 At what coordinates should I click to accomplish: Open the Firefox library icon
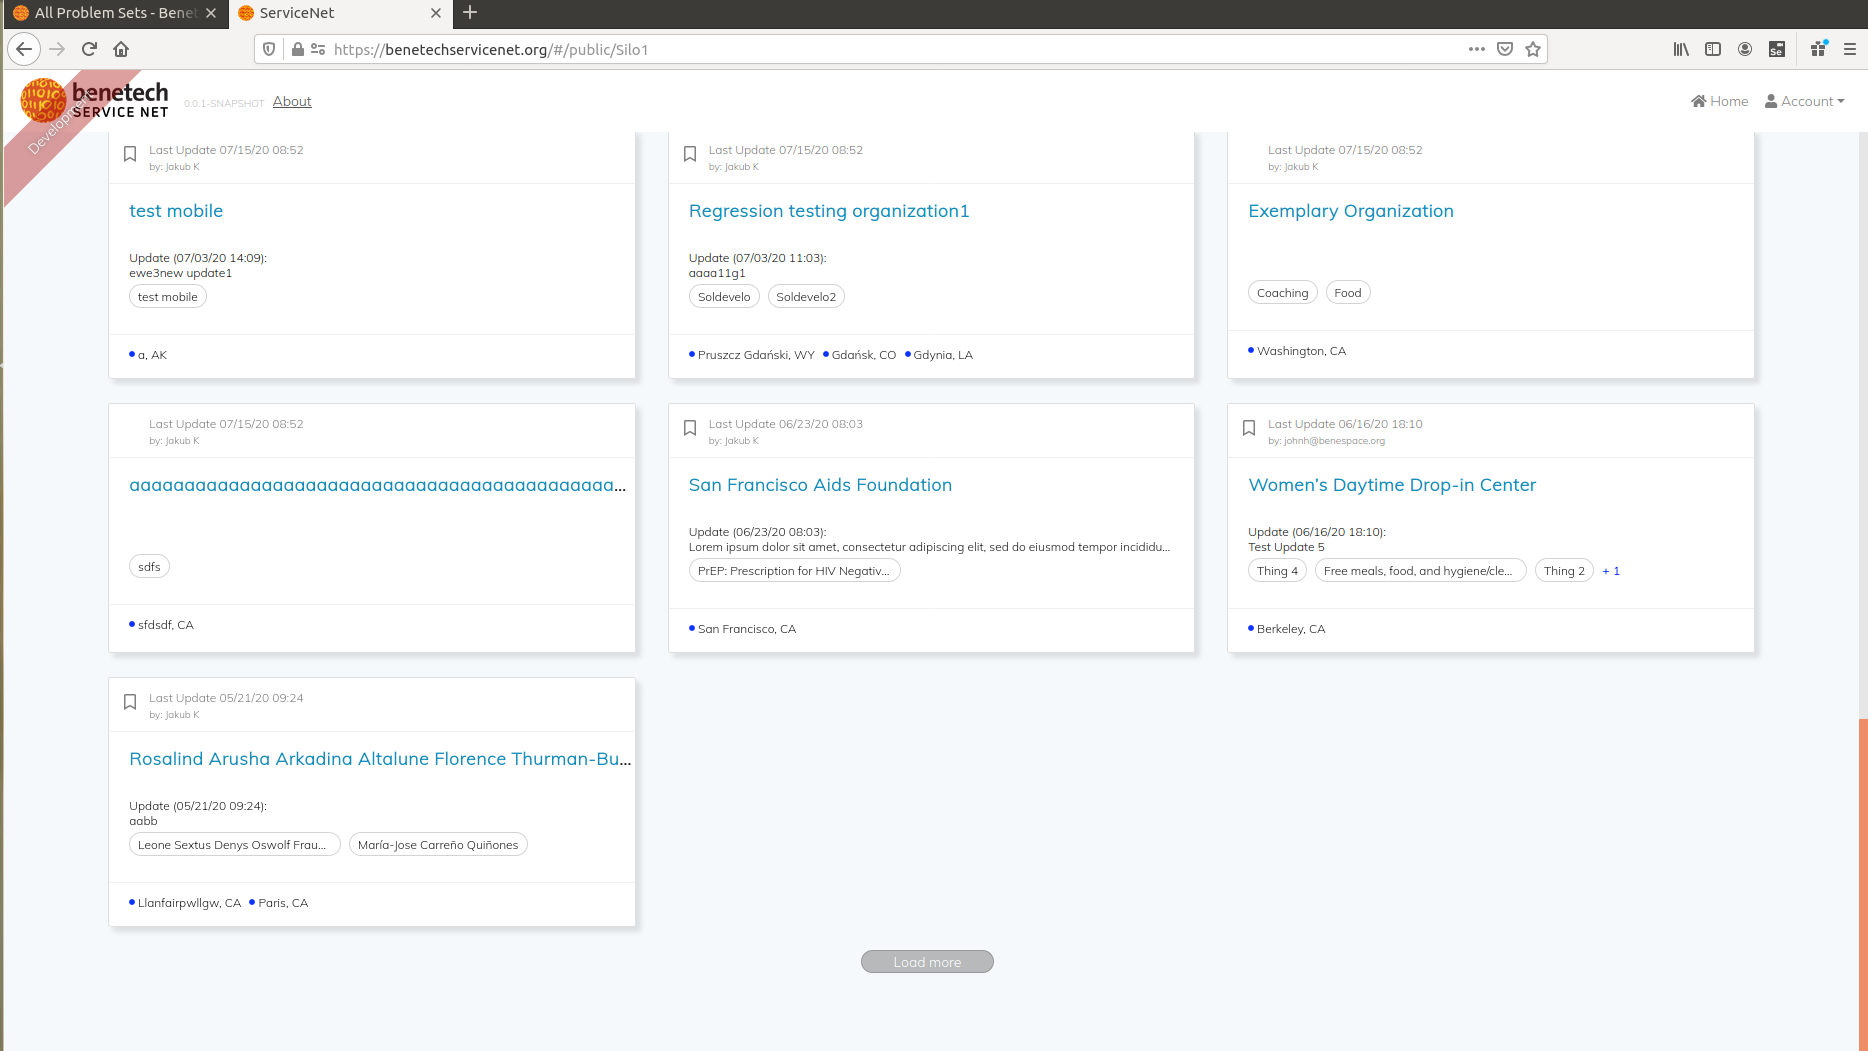tap(1680, 48)
